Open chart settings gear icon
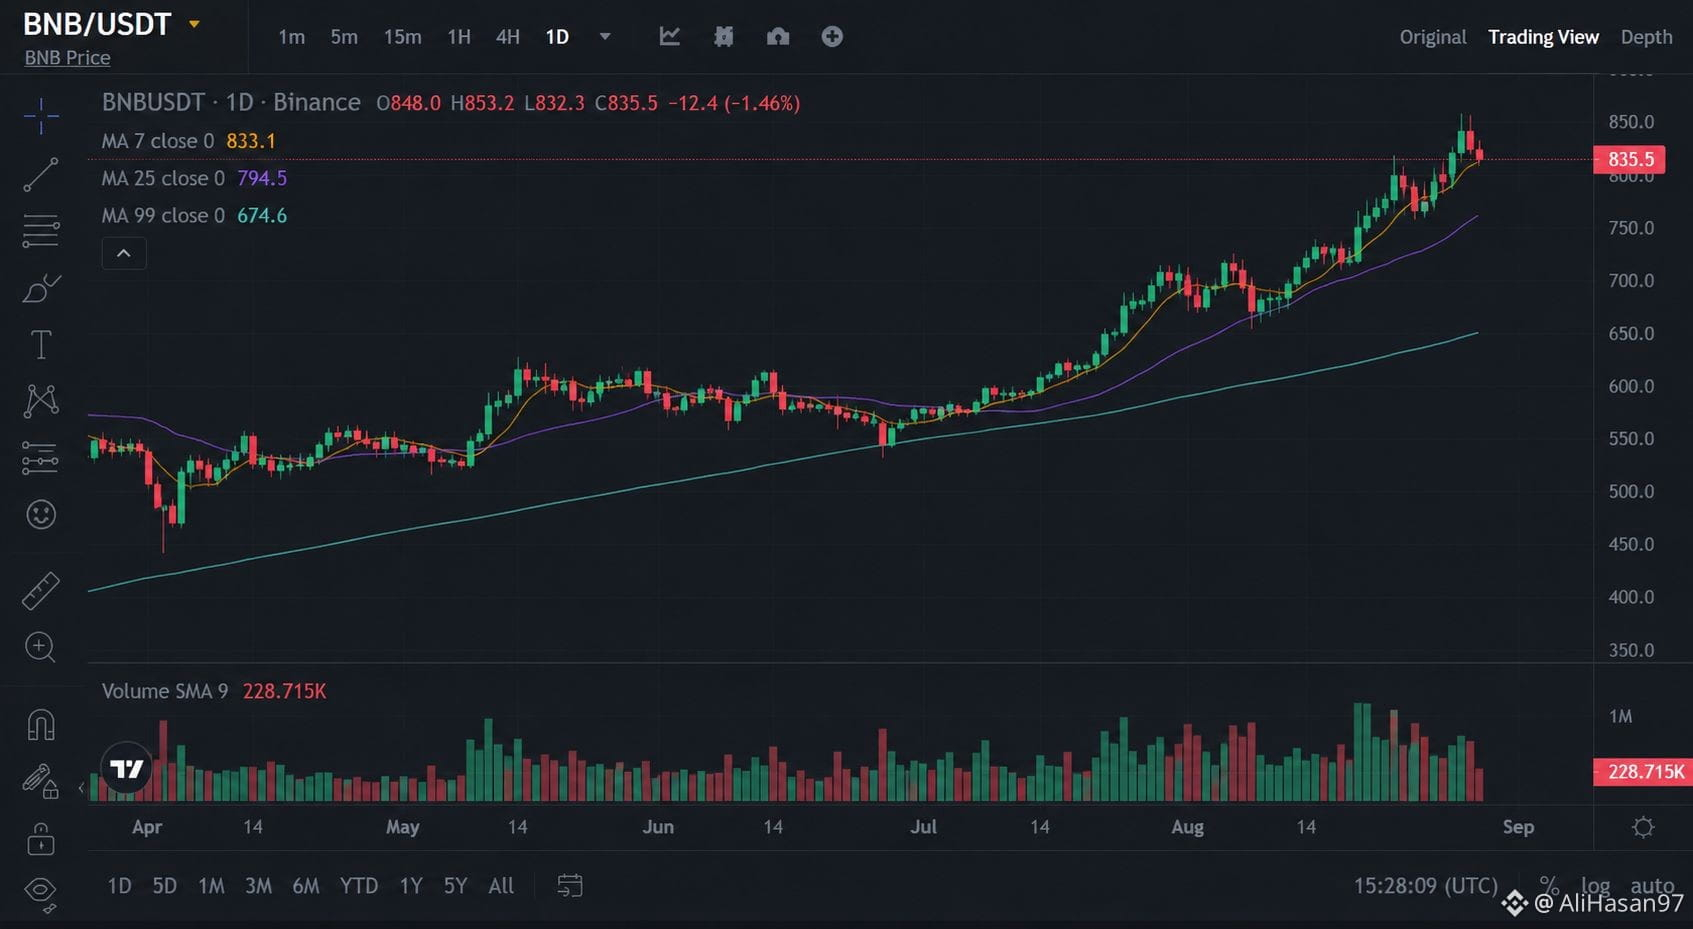This screenshot has width=1693, height=929. [x=1643, y=827]
